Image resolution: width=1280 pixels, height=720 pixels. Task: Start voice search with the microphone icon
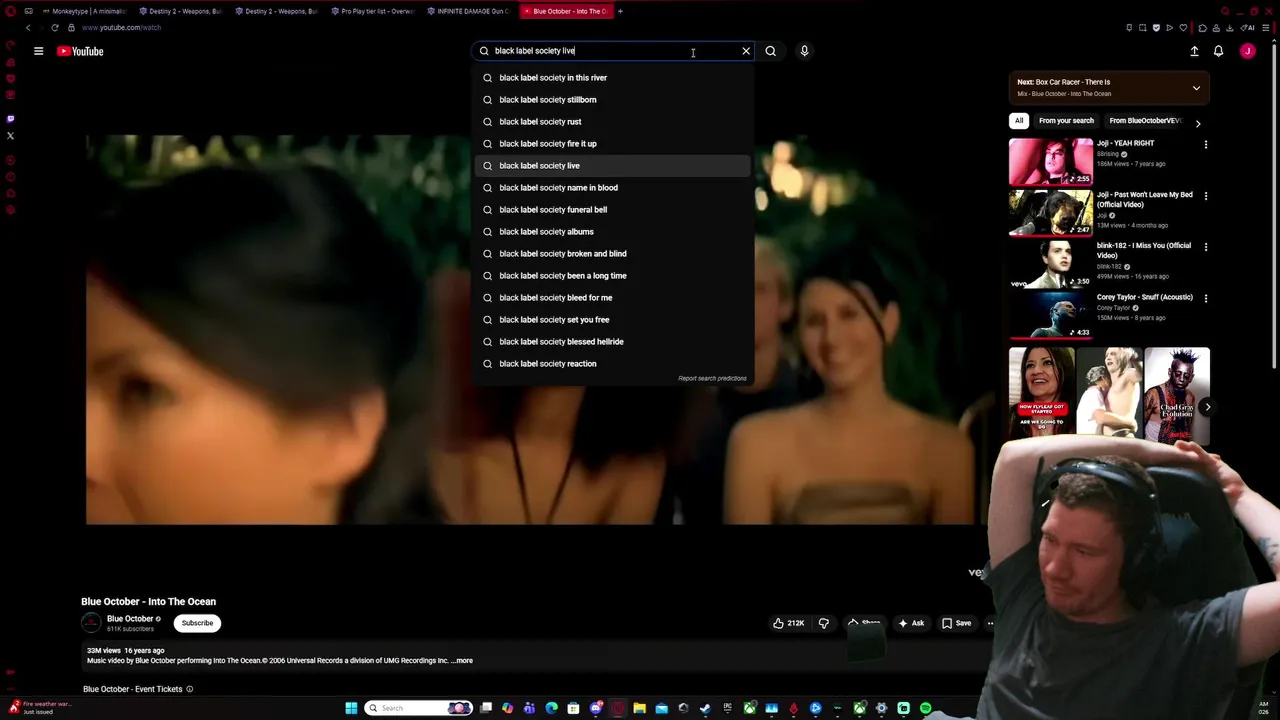click(x=804, y=51)
